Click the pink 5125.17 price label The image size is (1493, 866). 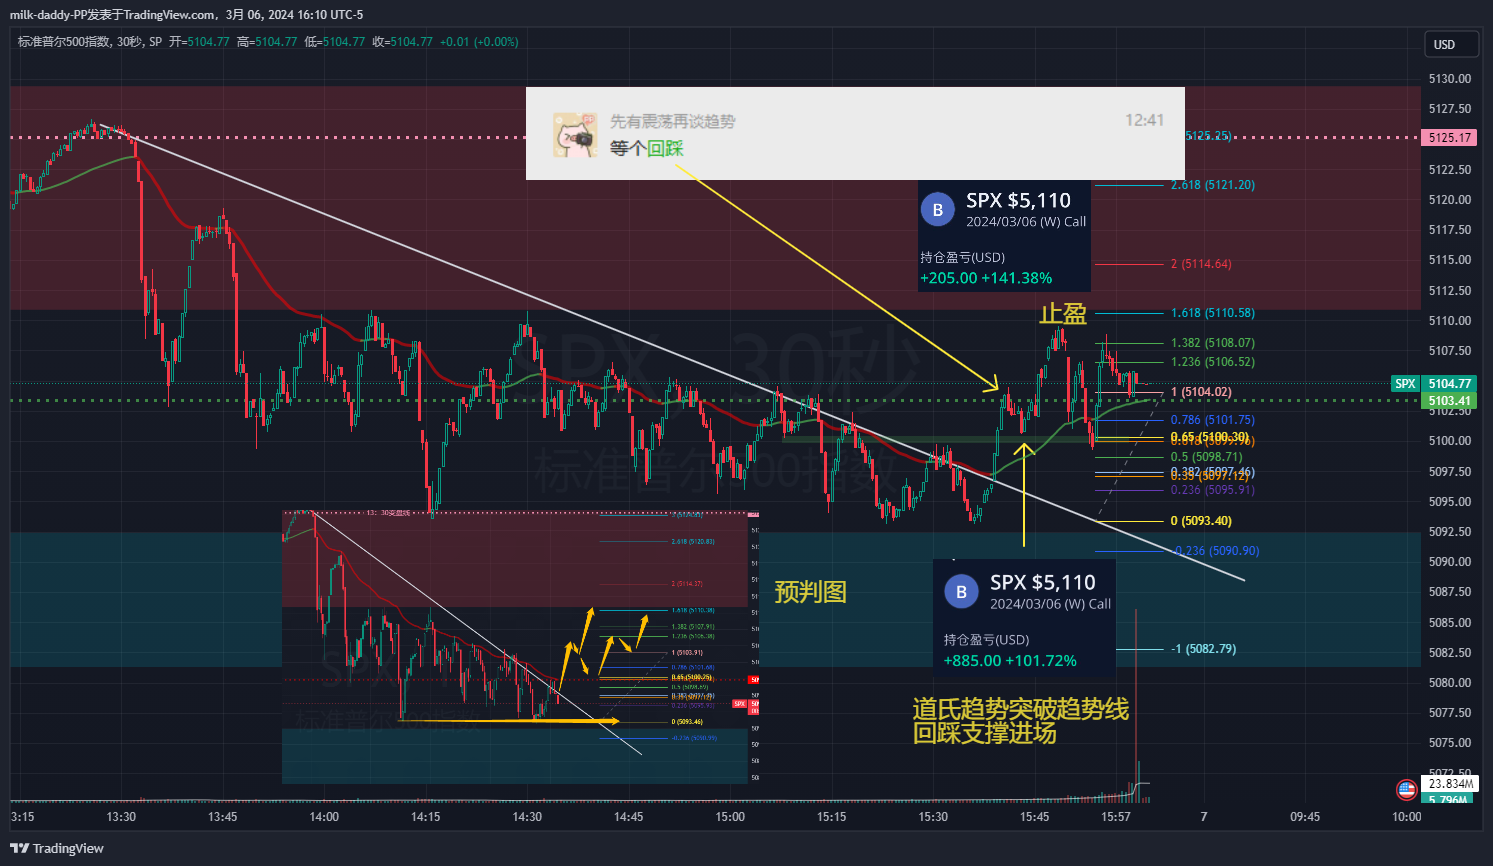1449,138
